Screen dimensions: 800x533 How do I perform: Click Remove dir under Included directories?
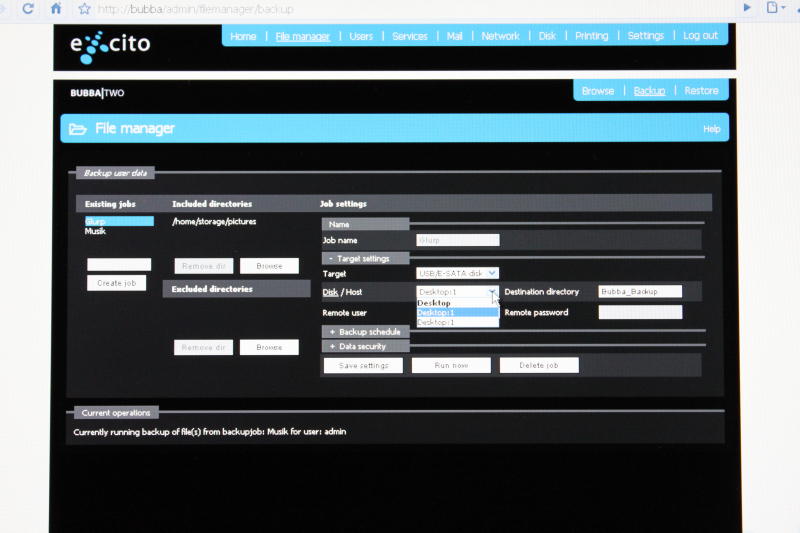pyautogui.click(x=204, y=266)
